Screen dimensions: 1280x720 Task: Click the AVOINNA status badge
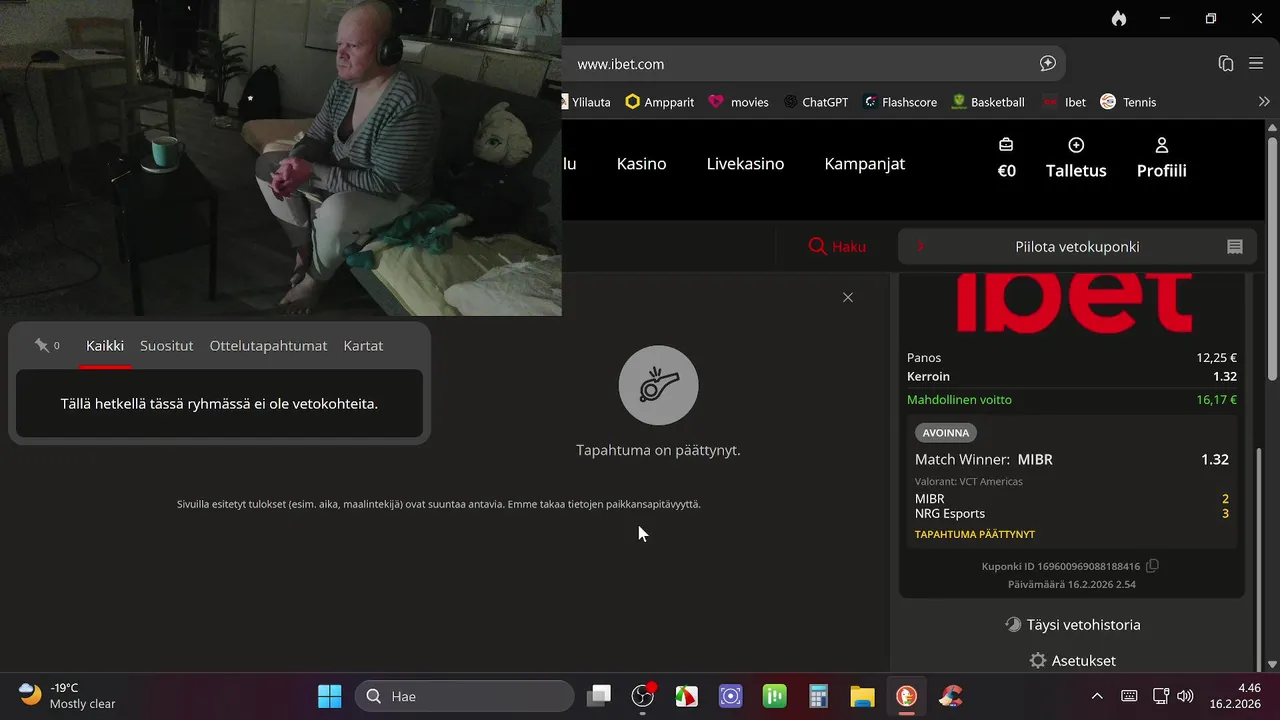pos(946,433)
